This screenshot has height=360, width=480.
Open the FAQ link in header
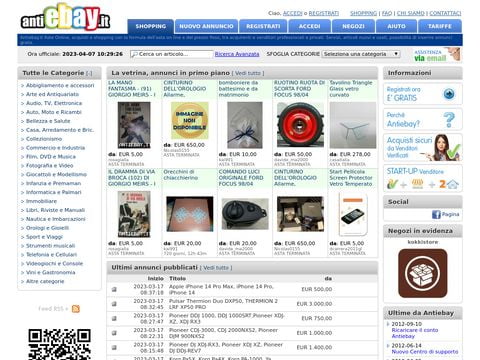pyautogui.click(x=387, y=13)
